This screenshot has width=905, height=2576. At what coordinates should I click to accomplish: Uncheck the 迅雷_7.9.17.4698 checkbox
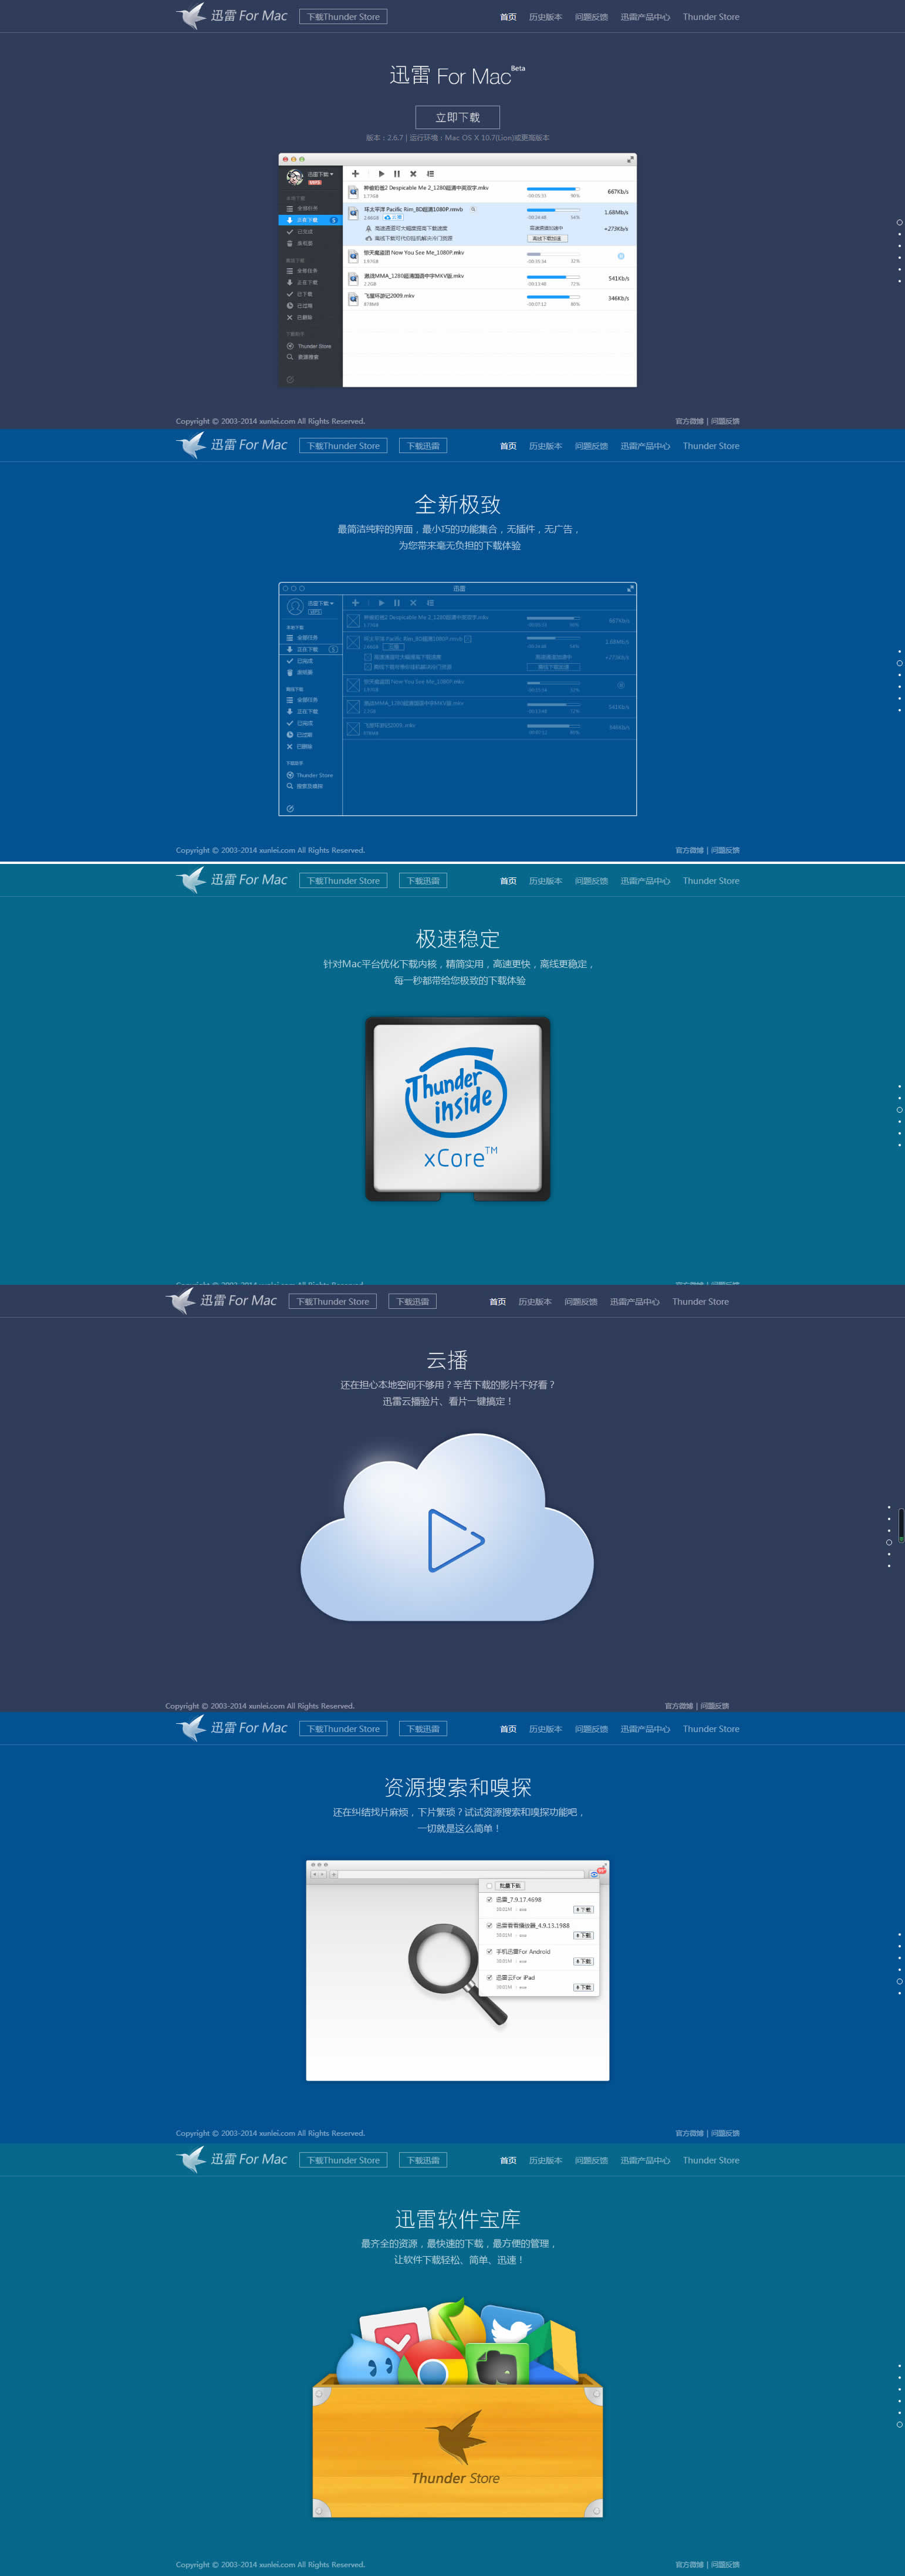[489, 1899]
